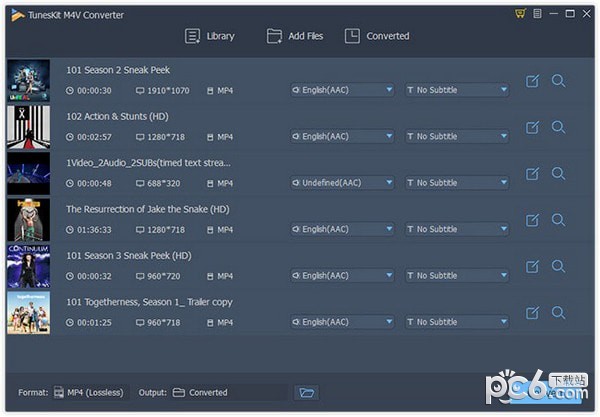
Task: Click magnifier for 101 Season 3 Sneak Peek
Action: click(558, 266)
